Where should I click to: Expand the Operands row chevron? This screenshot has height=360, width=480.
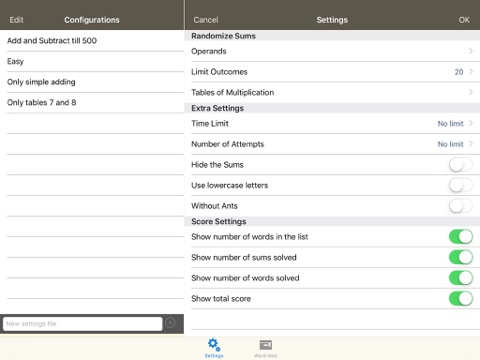(471, 51)
